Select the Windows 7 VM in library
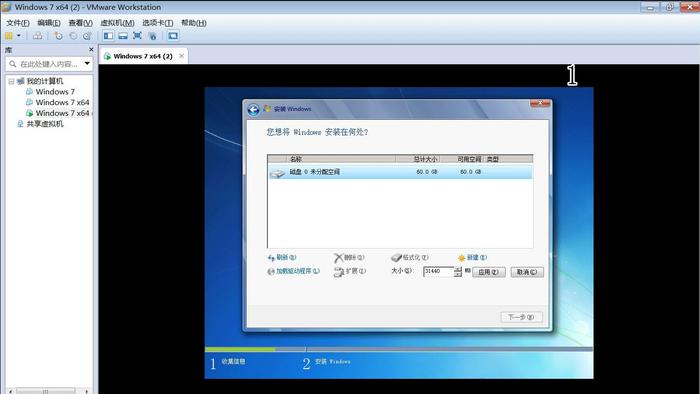Screen dimensions: 700x394 [55, 91]
